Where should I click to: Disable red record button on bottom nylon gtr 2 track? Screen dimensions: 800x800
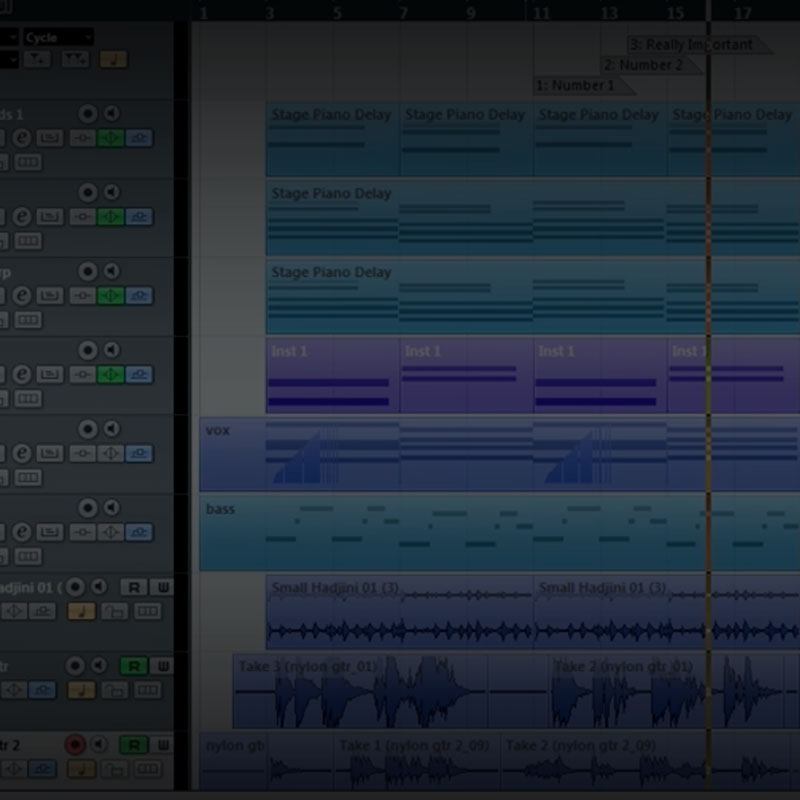[75, 745]
